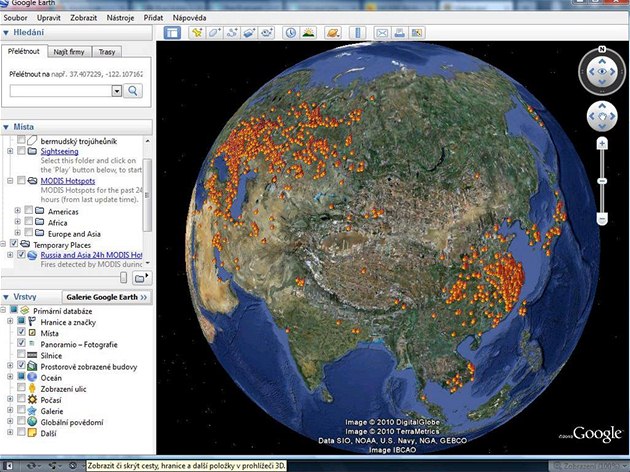
Task: Show the ruler measurement tool
Action: 357,33
